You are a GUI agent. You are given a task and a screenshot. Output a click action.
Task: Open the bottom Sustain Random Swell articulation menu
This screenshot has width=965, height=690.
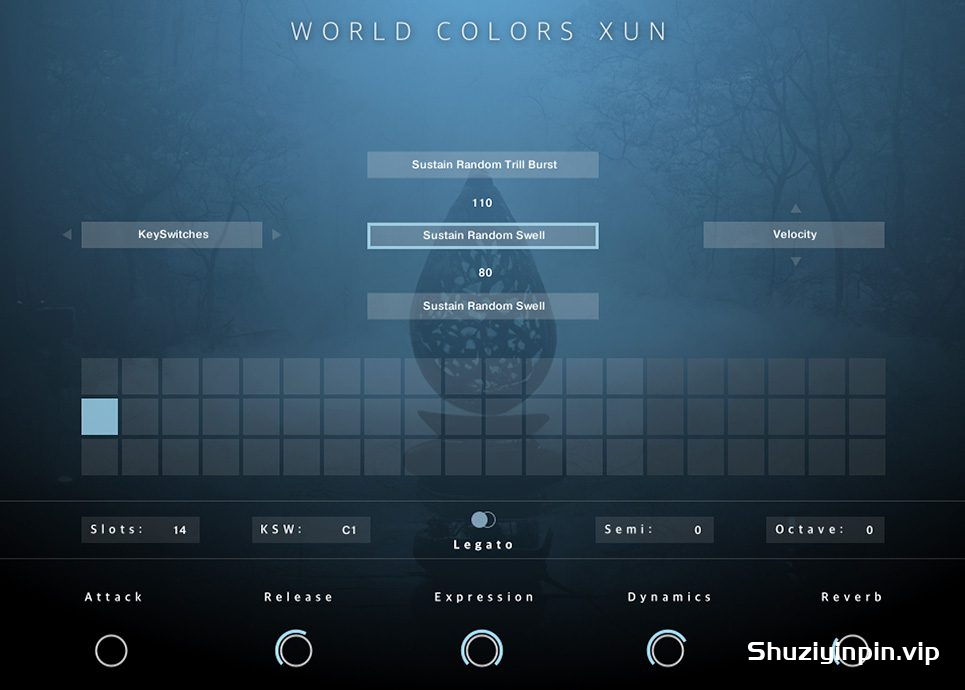pos(483,306)
